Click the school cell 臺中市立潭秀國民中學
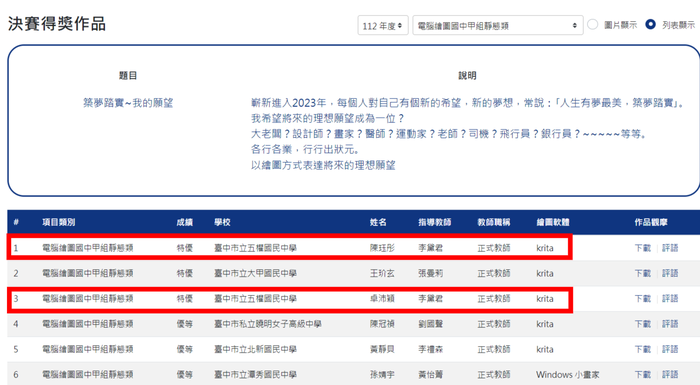 pos(255,374)
